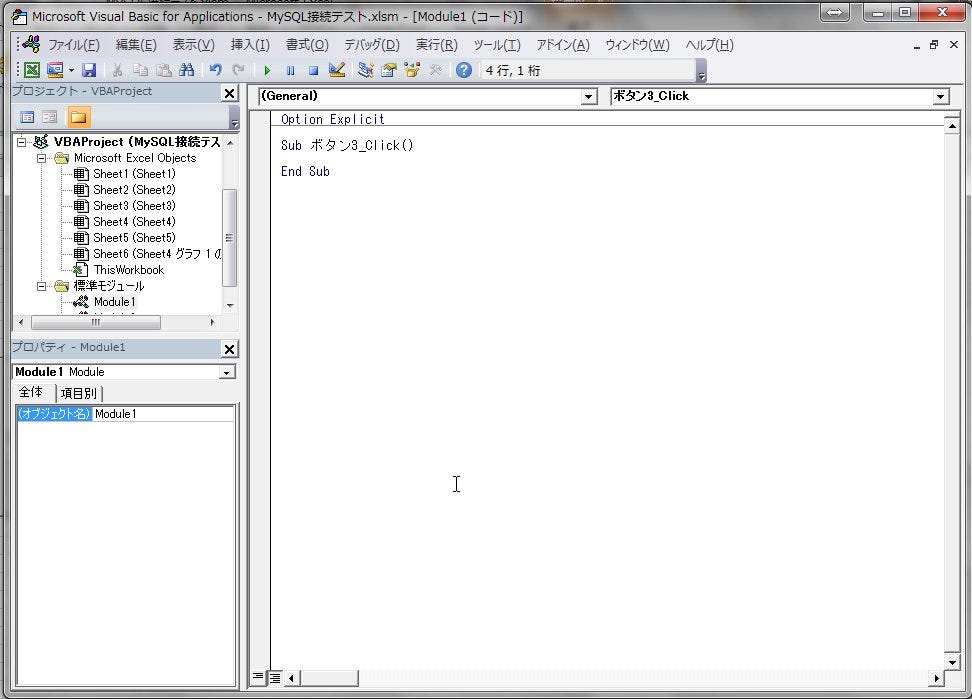972x699 pixels.
Task: Click the Design Mode toolbar icon
Action: pyautogui.click(x=338, y=69)
